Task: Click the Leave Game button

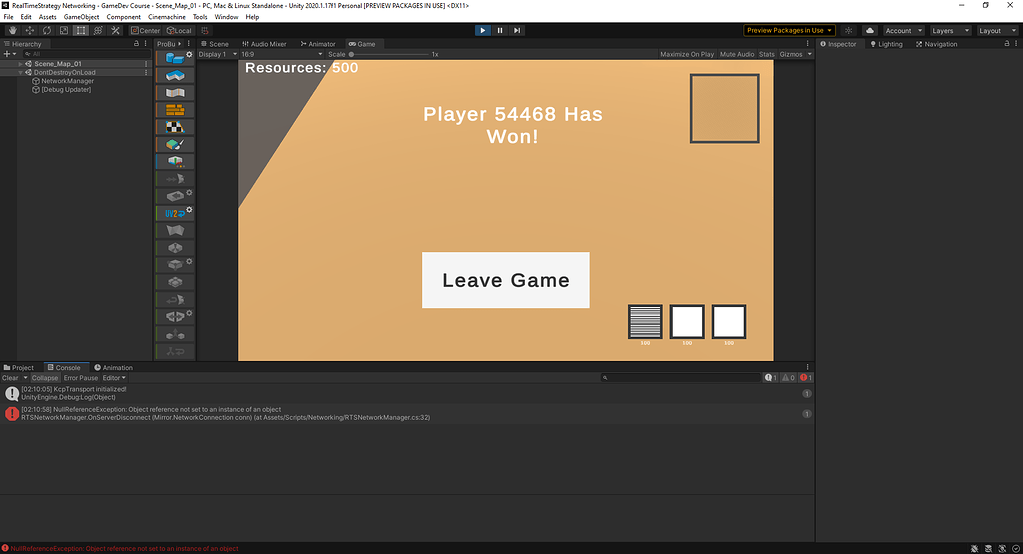Action: [506, 280]
